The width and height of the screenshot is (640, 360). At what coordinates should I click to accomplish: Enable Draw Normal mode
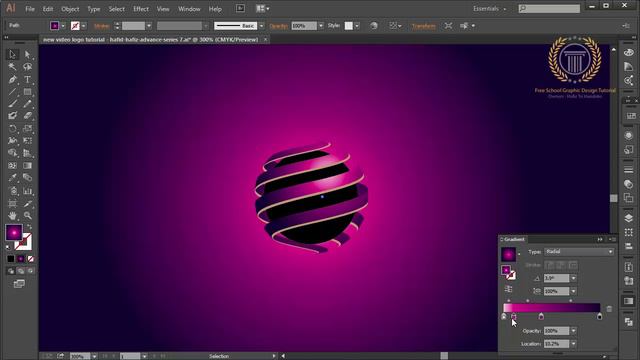tap(11, 271)
